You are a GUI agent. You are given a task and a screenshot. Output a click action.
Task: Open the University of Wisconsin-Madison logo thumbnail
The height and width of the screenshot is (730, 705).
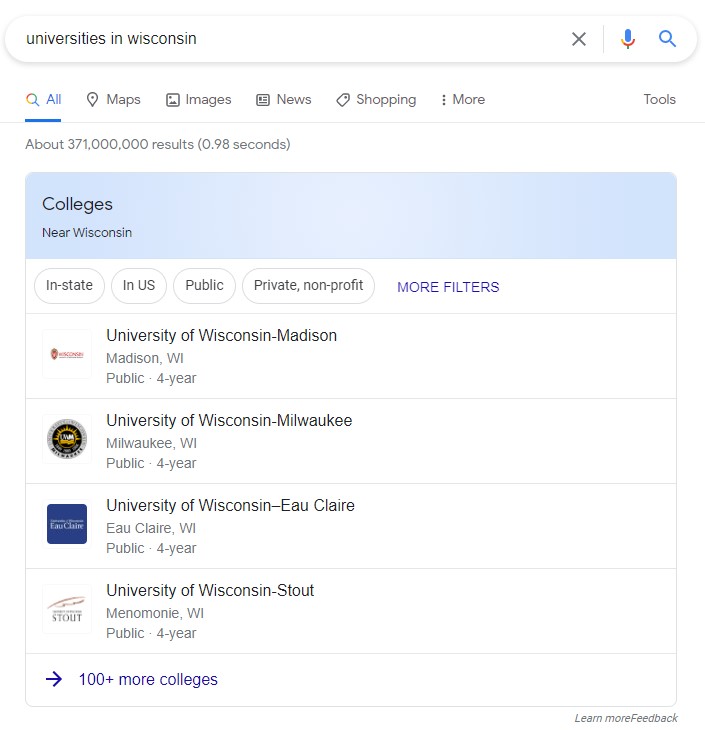(x=67, y=354)
